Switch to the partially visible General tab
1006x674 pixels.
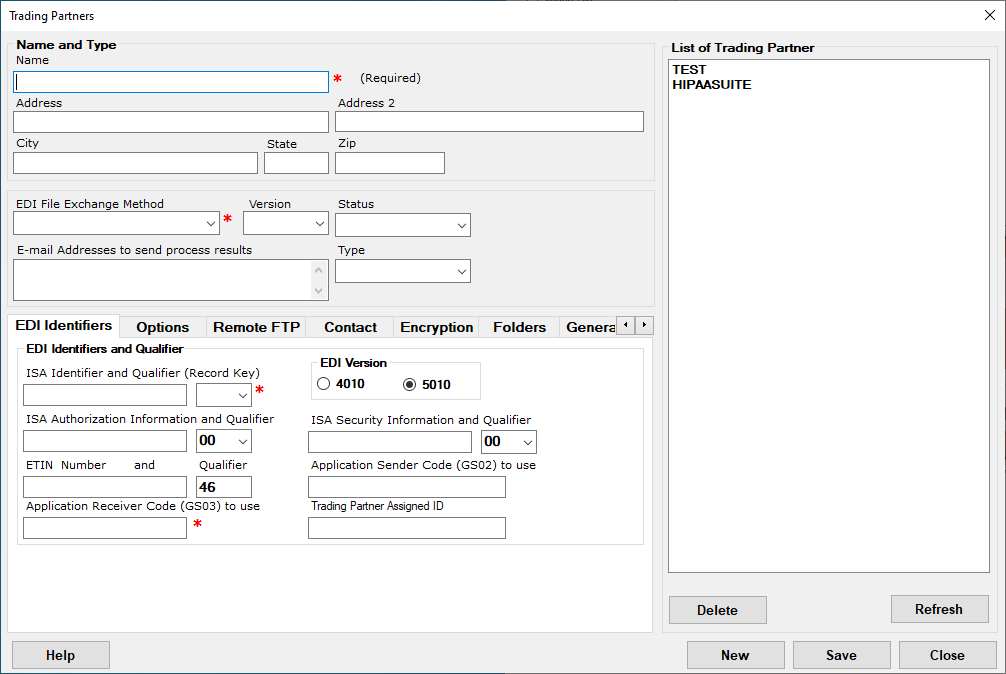point(589,327)
